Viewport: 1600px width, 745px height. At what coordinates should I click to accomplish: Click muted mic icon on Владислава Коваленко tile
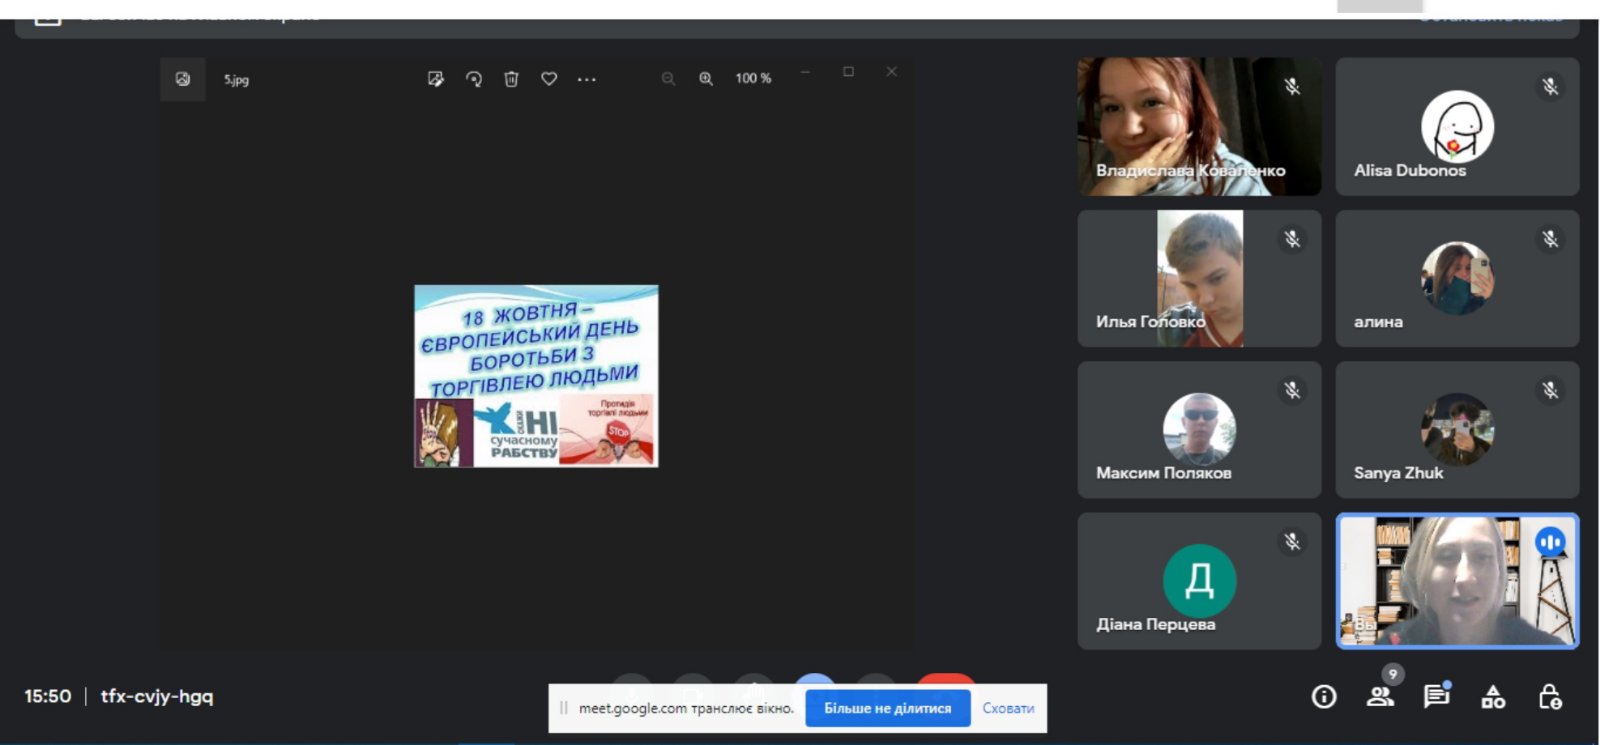[1292, 87]
